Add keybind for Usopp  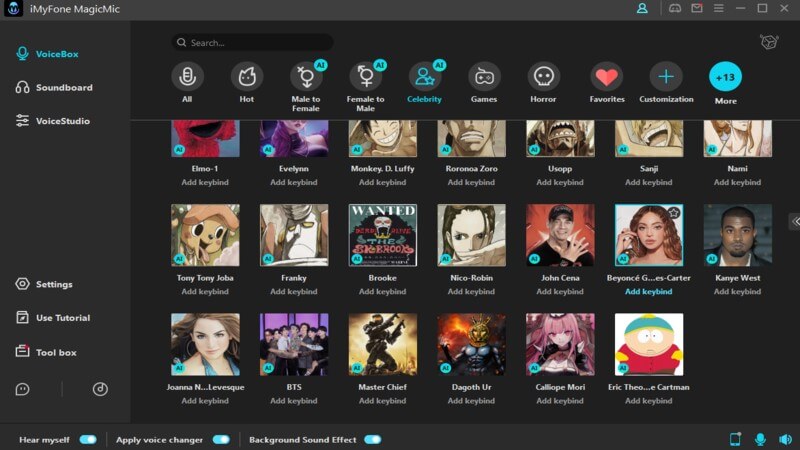click(560, 182)
